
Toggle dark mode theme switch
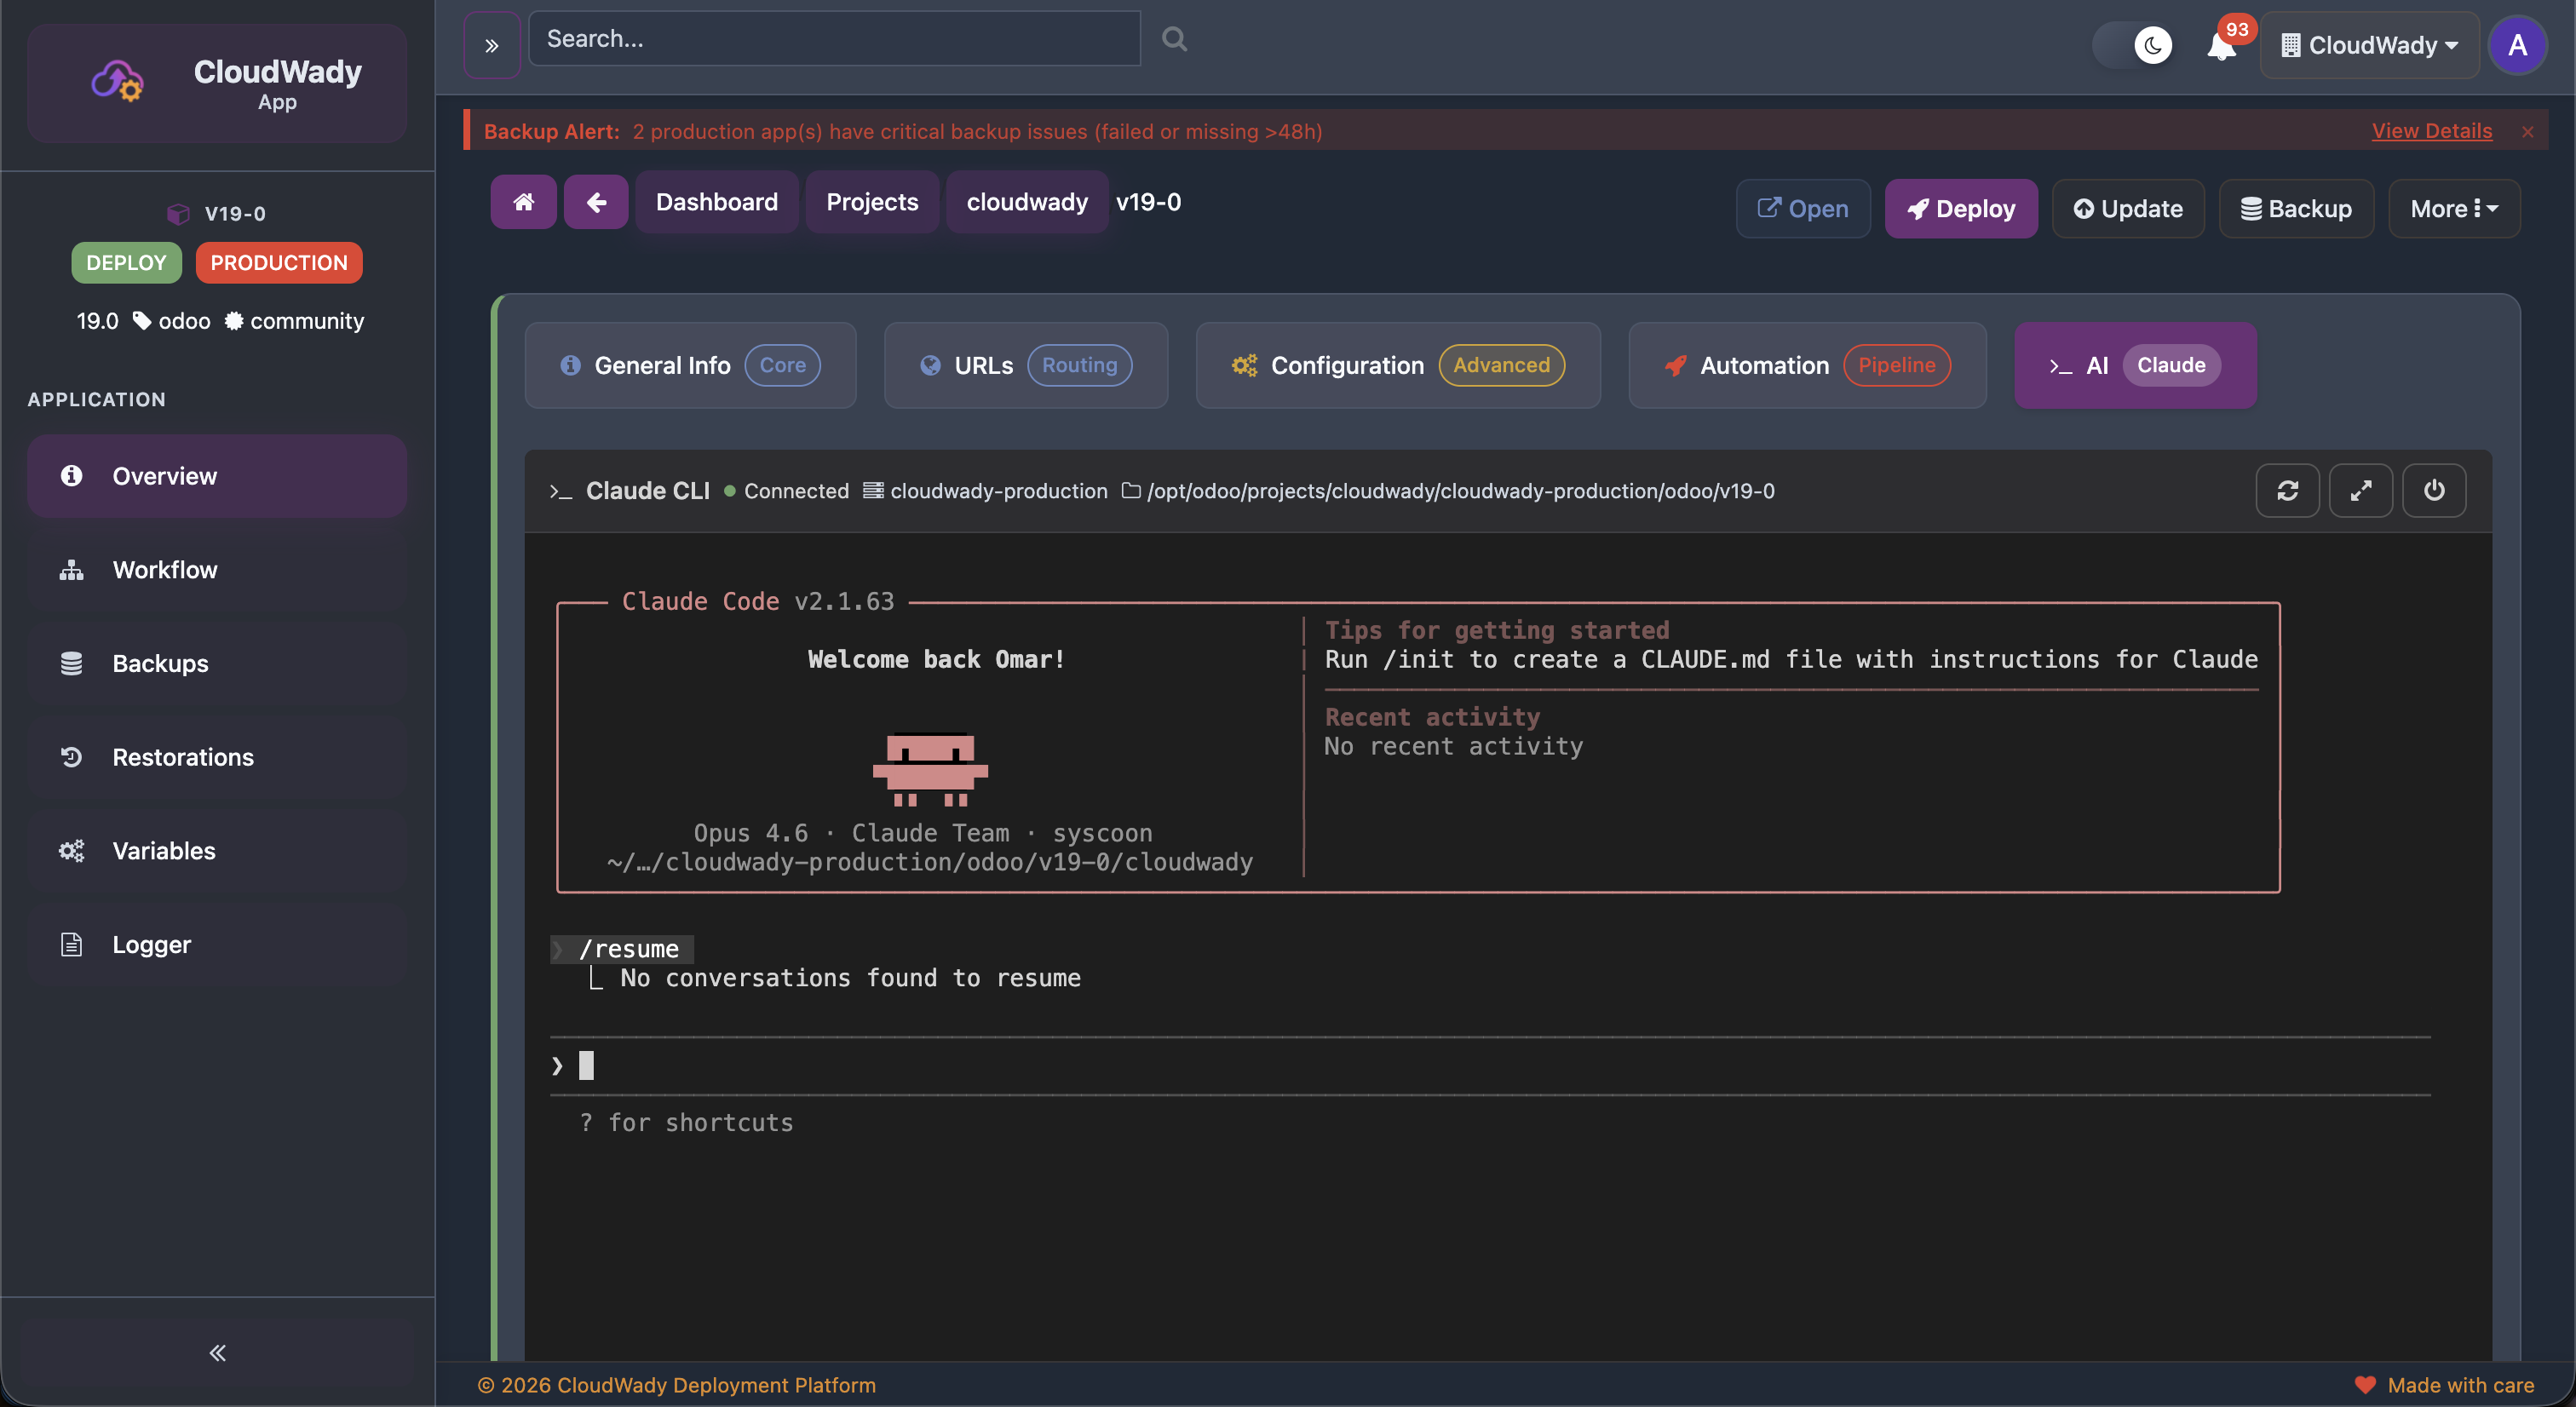pos(2134,45)
